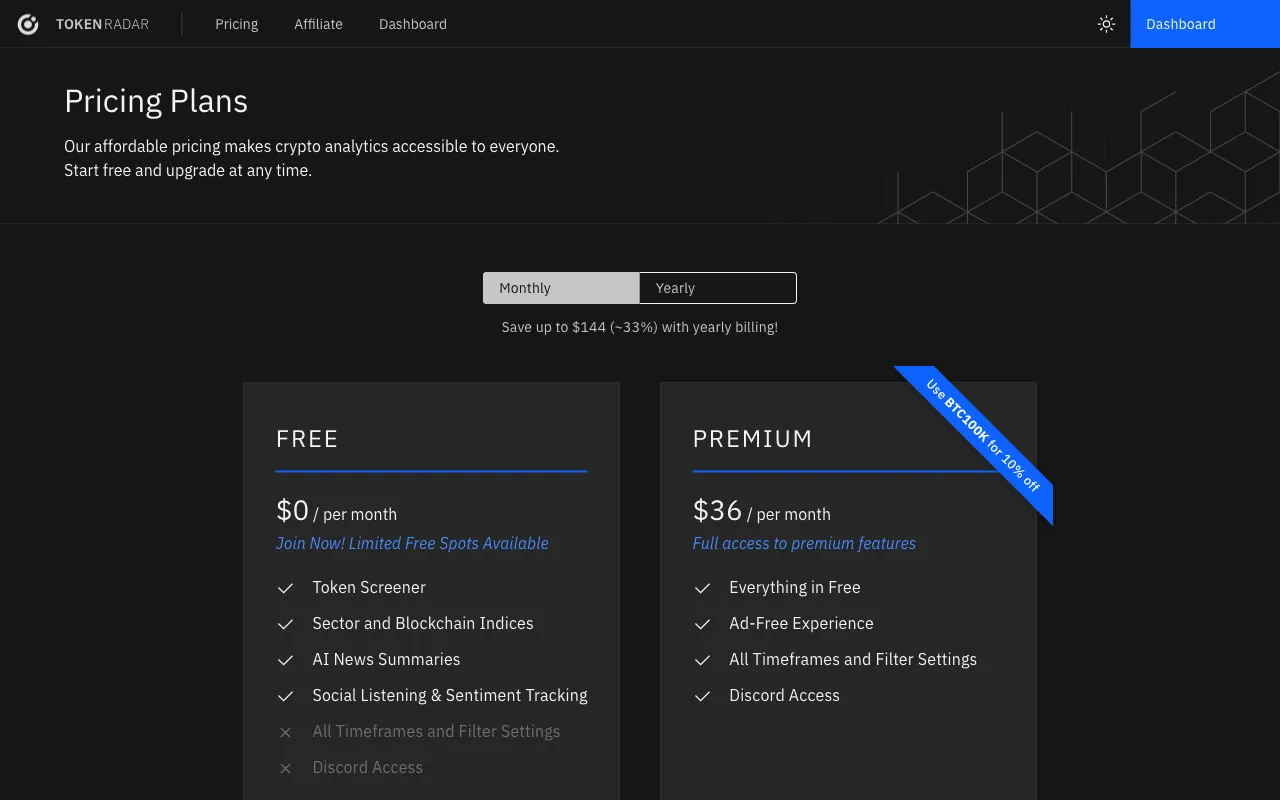This screenshot has width=1280, height=800.
Task: Switch to Yearly billing
Action: click(x=718, y=288)
